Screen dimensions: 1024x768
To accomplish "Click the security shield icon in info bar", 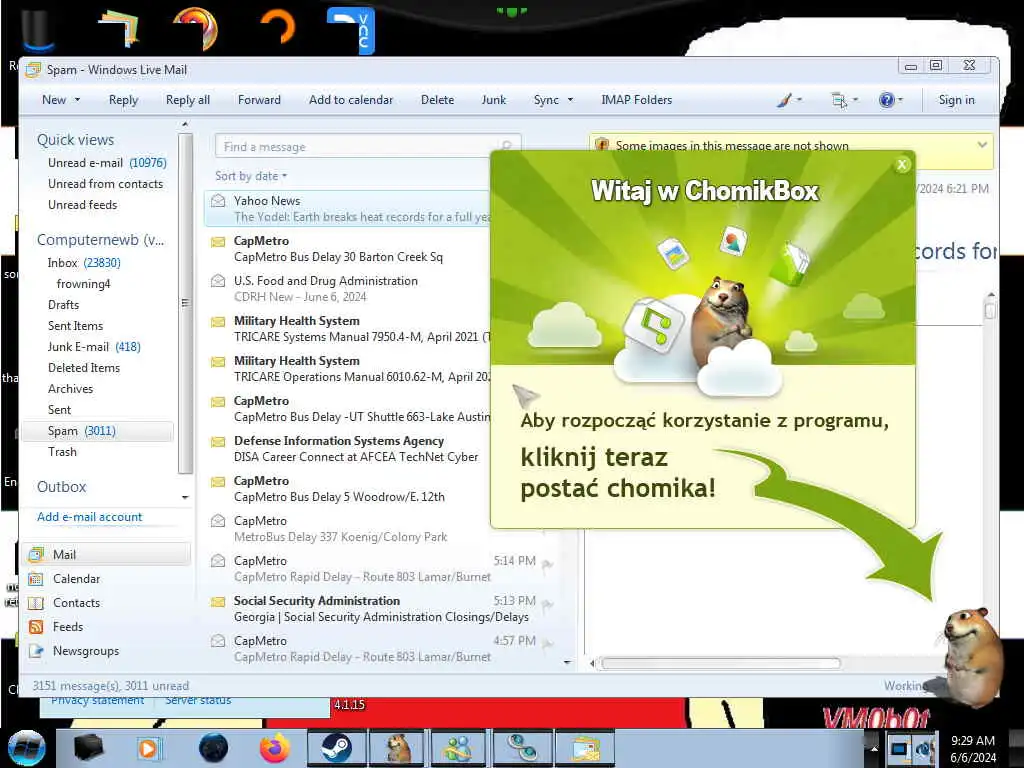I will coord(602,144).
